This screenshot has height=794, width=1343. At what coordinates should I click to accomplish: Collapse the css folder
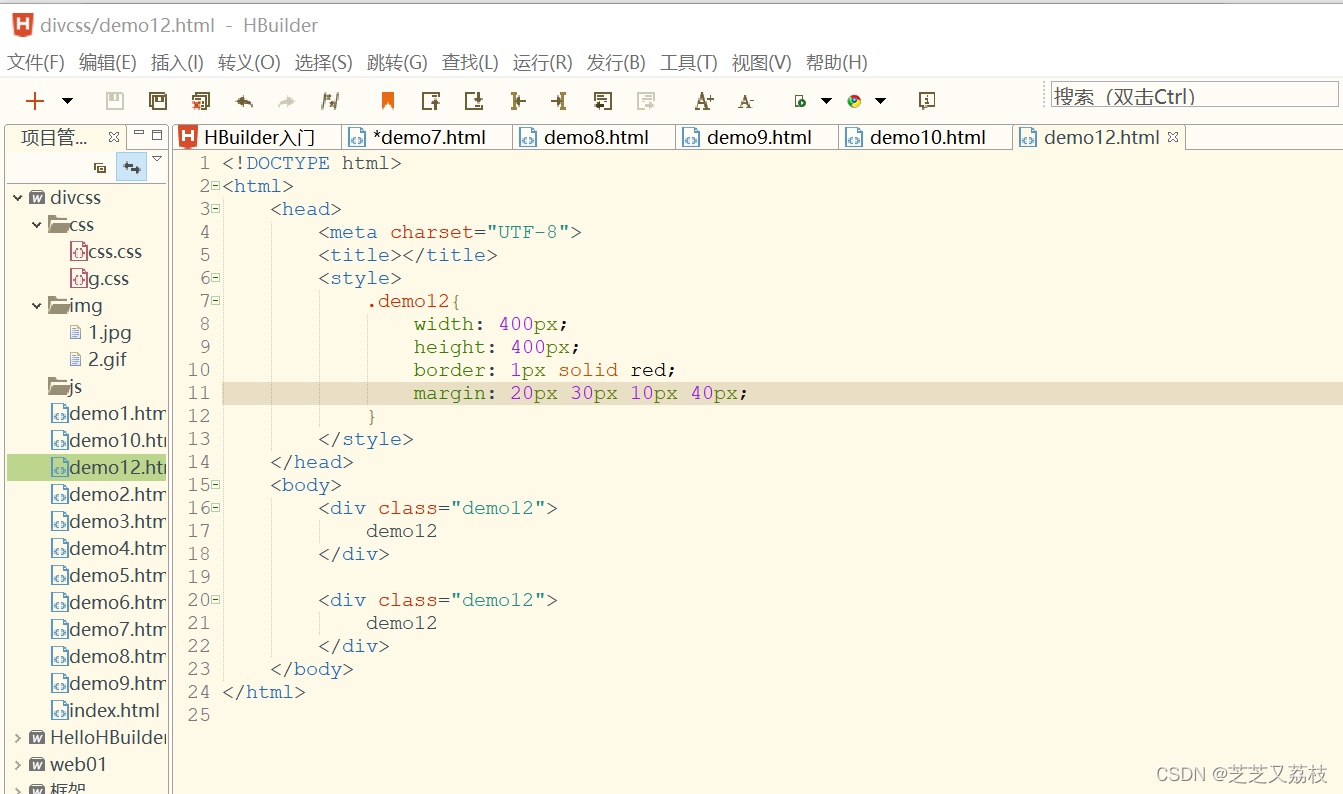37,225
